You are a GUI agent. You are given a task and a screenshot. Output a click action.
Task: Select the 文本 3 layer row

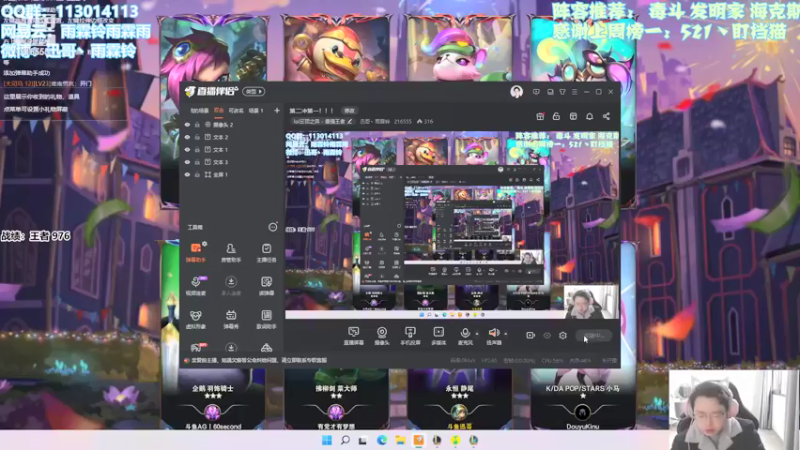[x=232, y=162]
